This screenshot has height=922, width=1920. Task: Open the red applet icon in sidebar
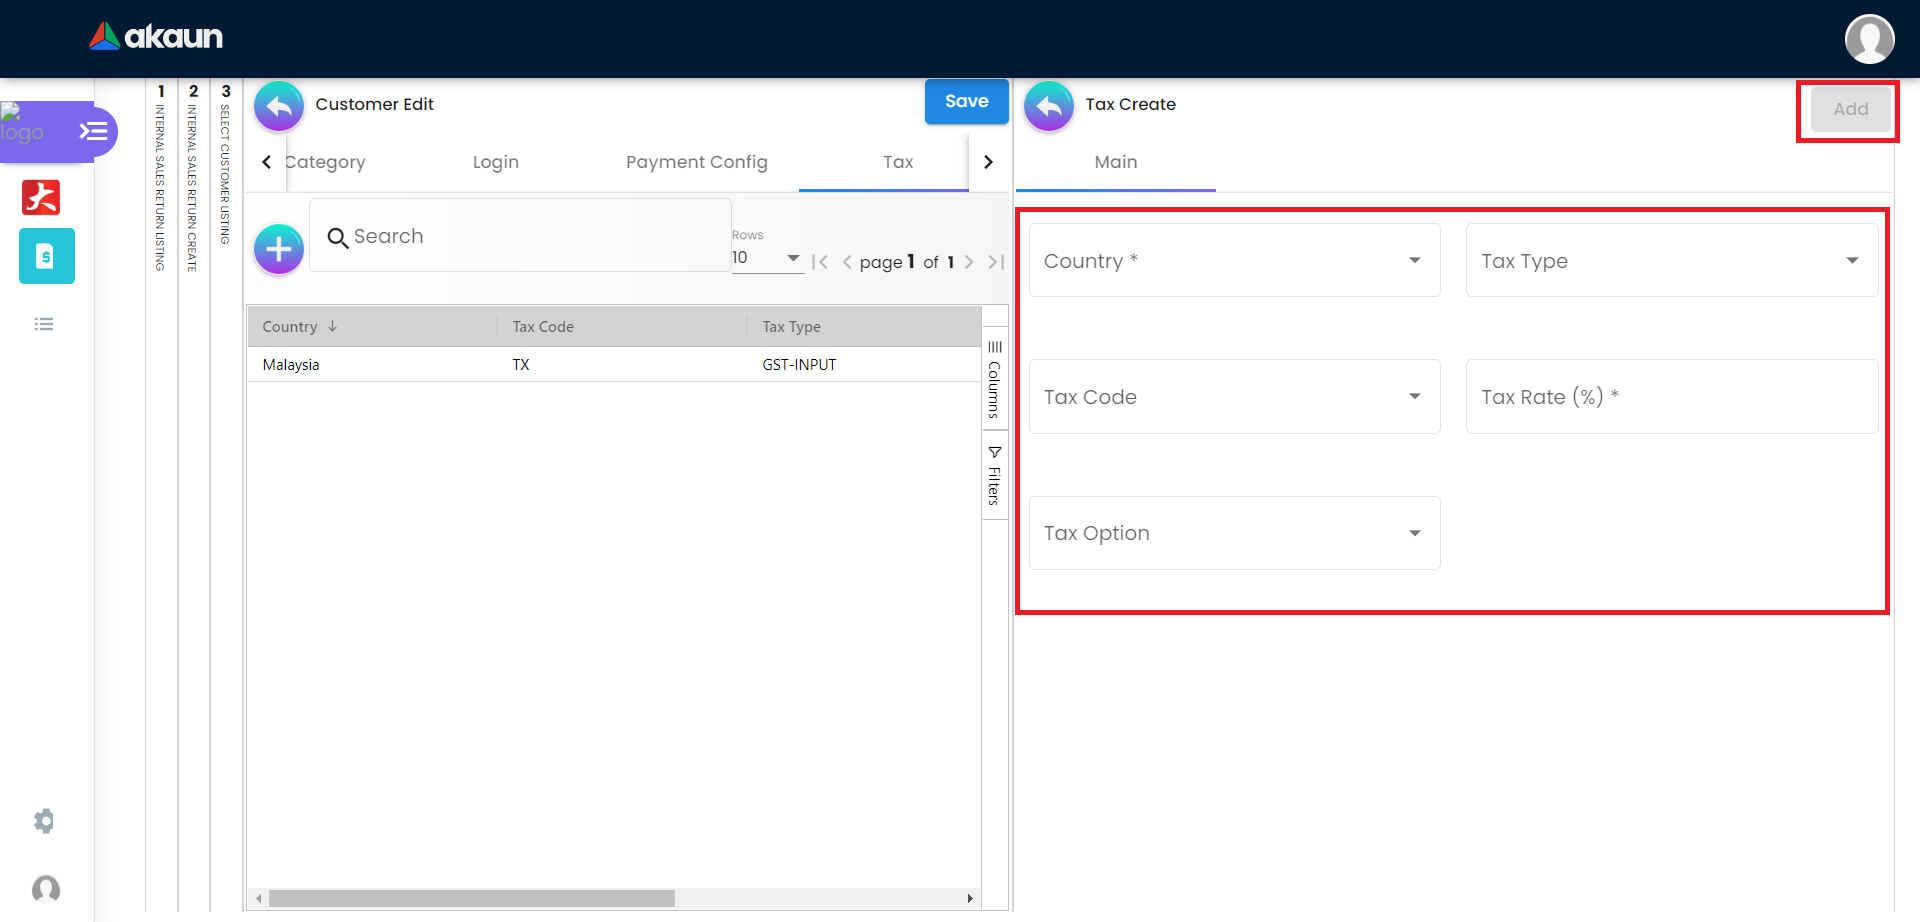41,197
